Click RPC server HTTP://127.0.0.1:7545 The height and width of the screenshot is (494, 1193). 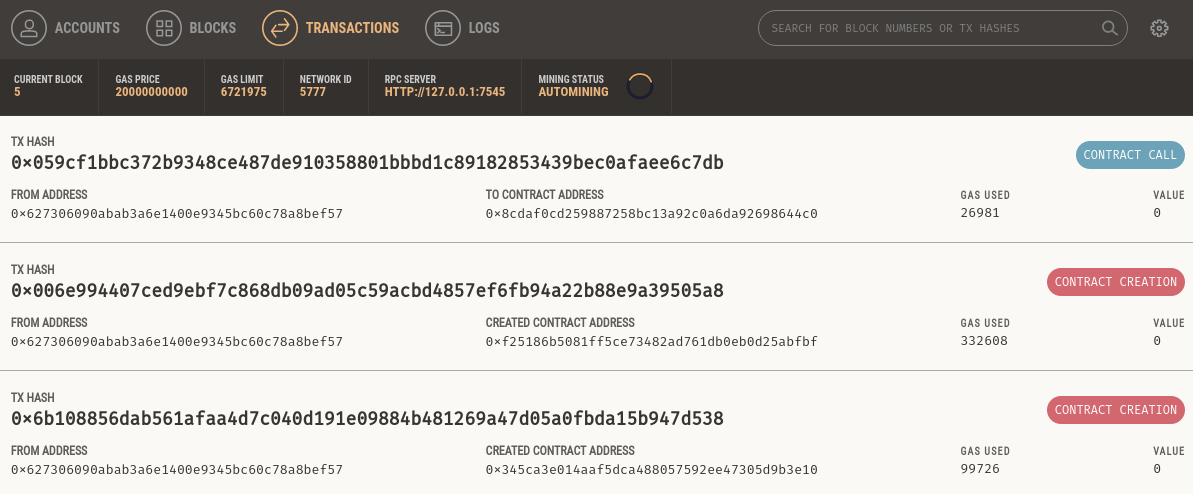click(445, 92)
